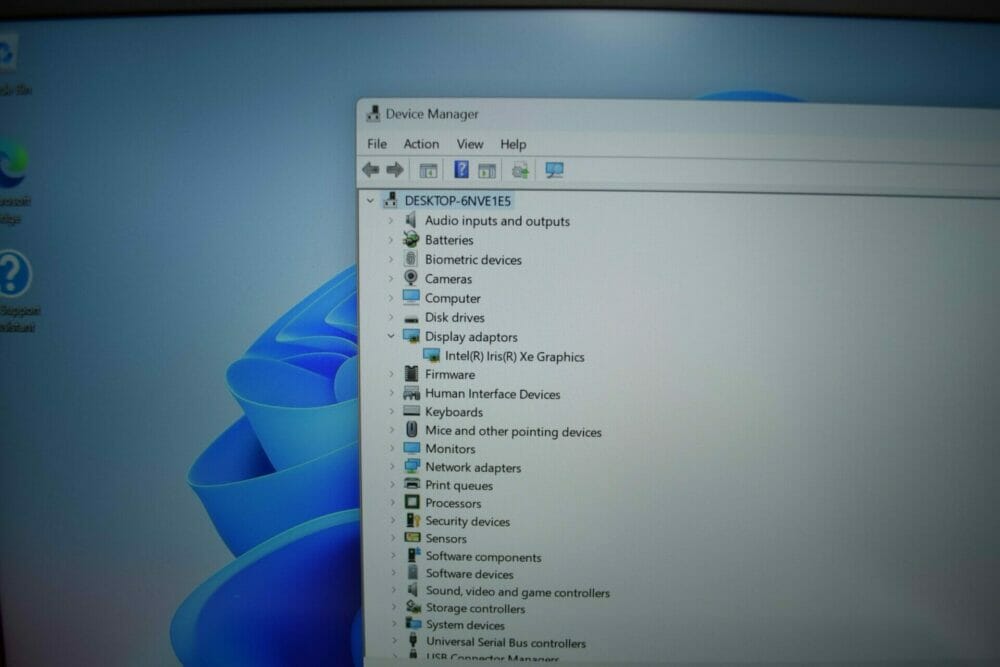Click the Scan for hardware changes monitor icon
This screenshot has height=667, width=1000.
click(554, 170)
